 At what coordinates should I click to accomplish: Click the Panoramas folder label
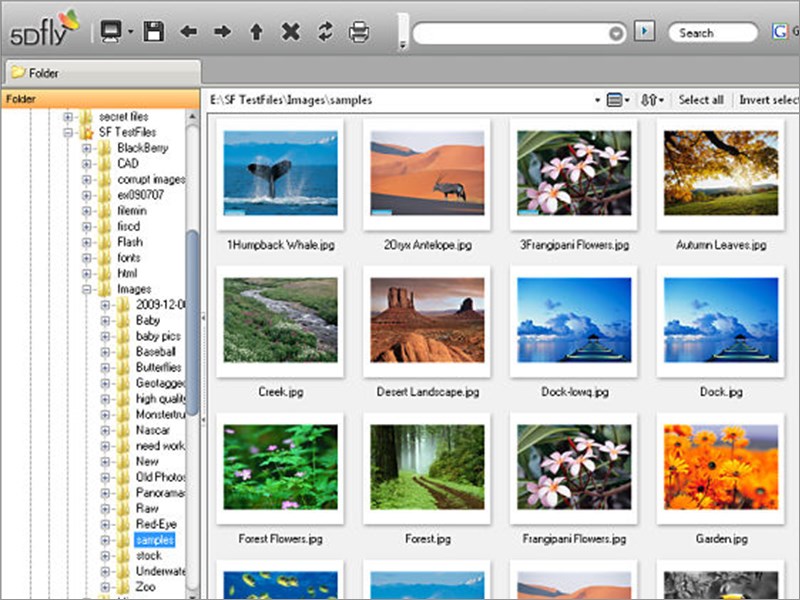160,493
